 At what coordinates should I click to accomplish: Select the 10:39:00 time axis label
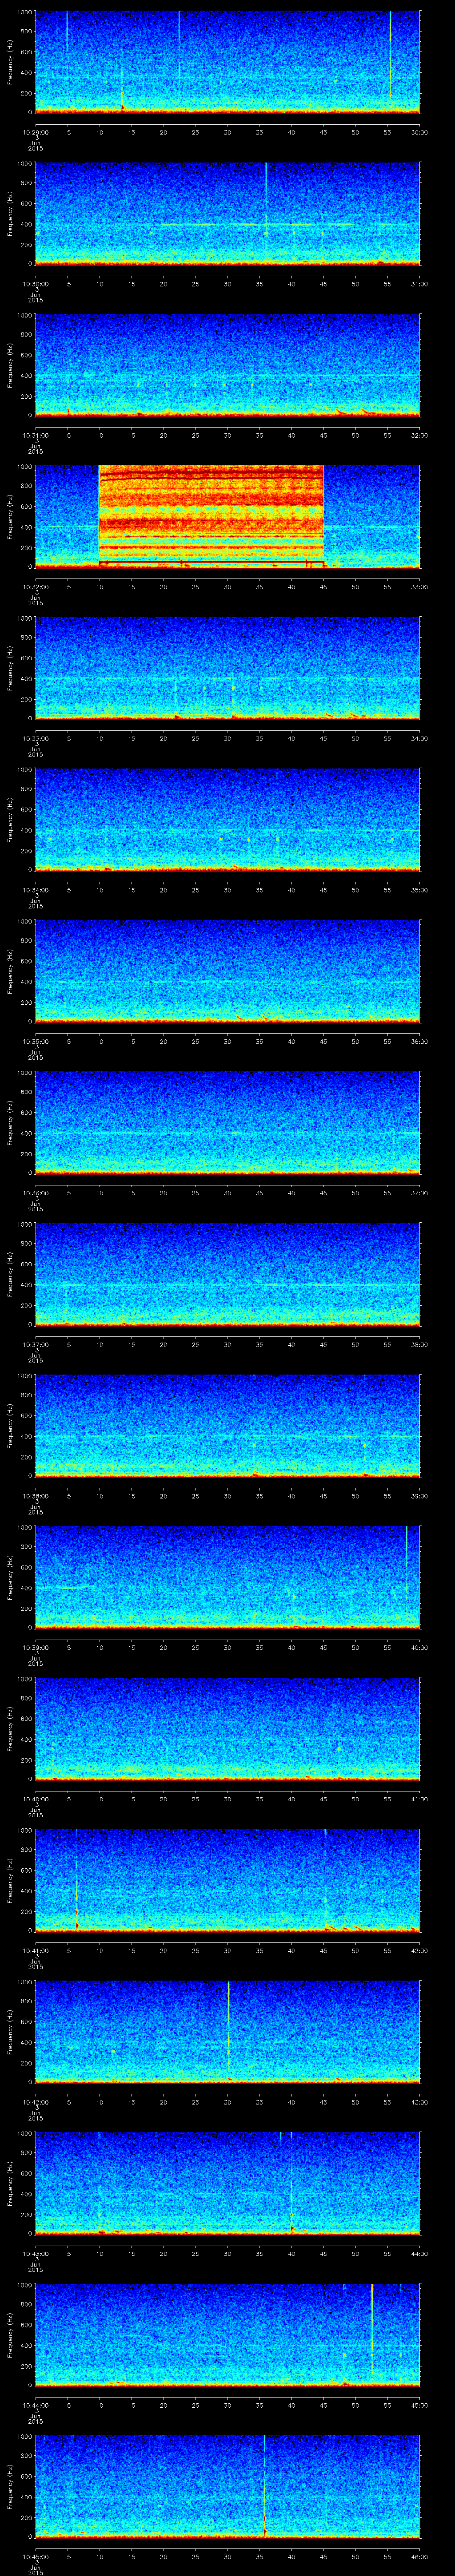(35, 1647)
